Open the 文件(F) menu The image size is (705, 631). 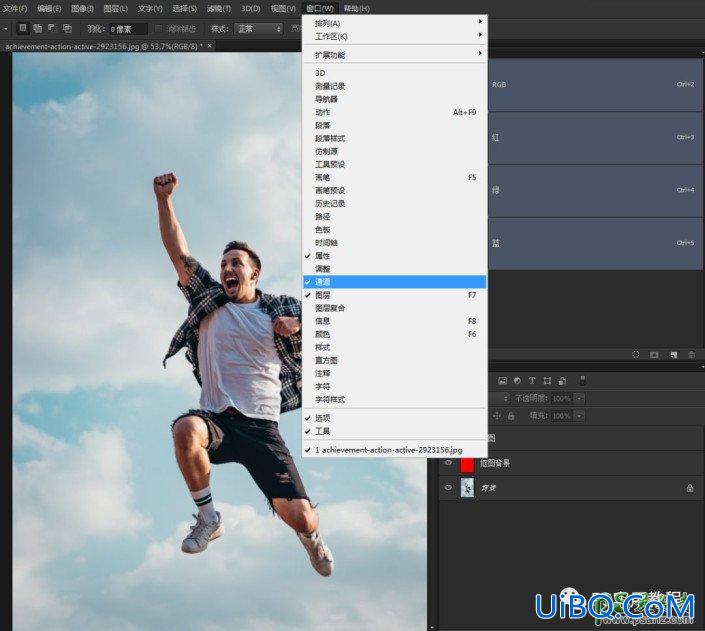[15, 9]
